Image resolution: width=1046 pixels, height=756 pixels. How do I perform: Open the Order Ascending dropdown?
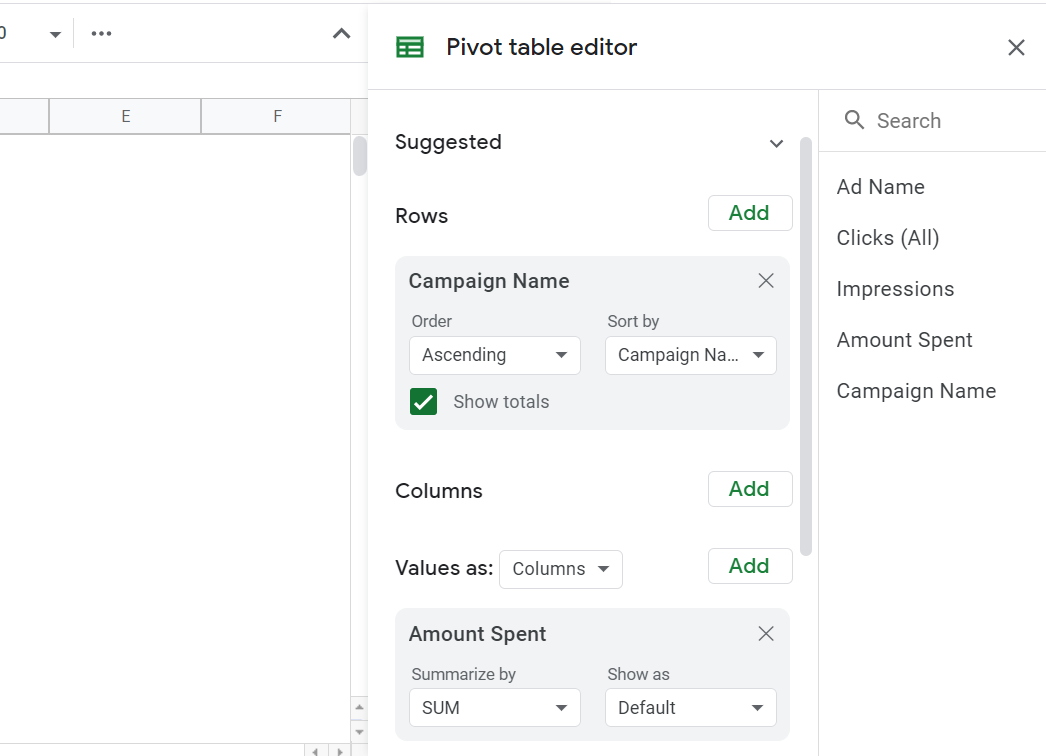pyautogui.click(x=494, y=355)
